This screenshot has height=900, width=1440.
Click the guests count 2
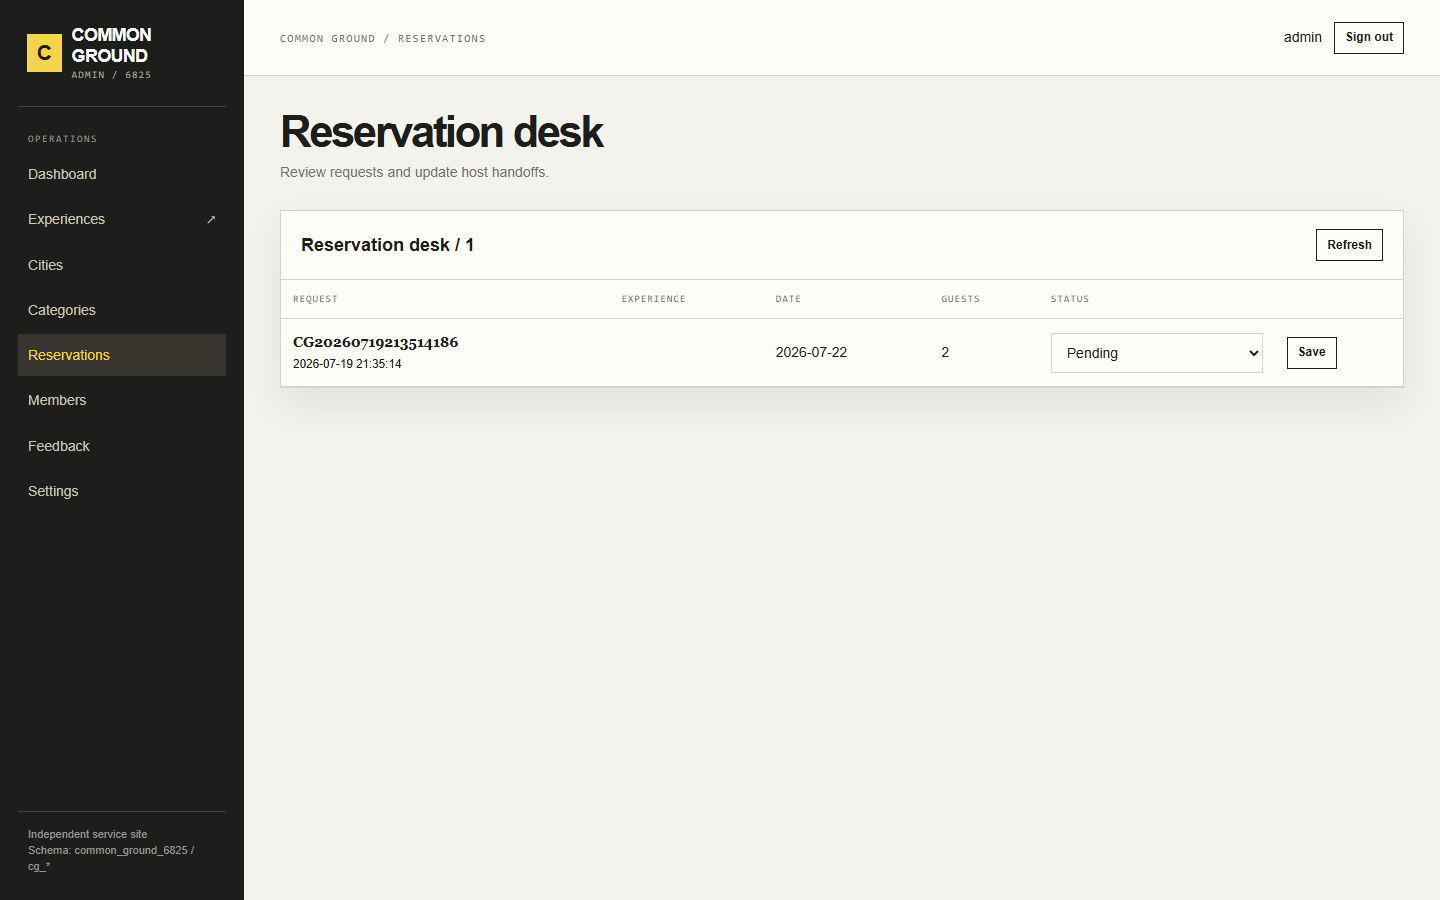(945, 352)
